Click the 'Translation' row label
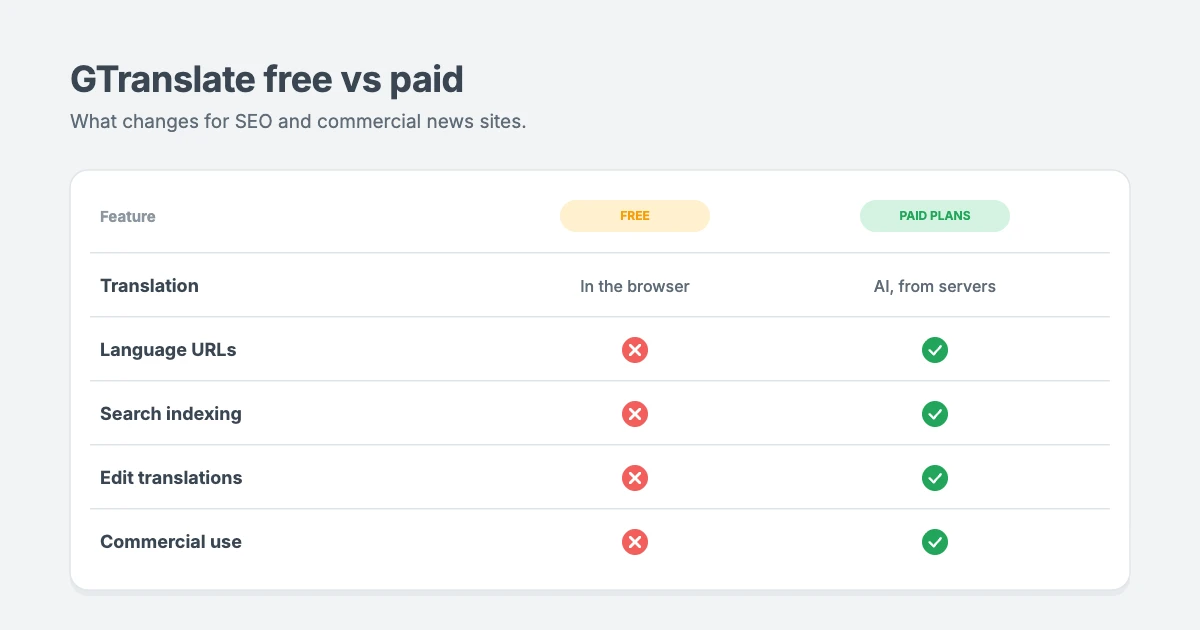 pos(149,286)
